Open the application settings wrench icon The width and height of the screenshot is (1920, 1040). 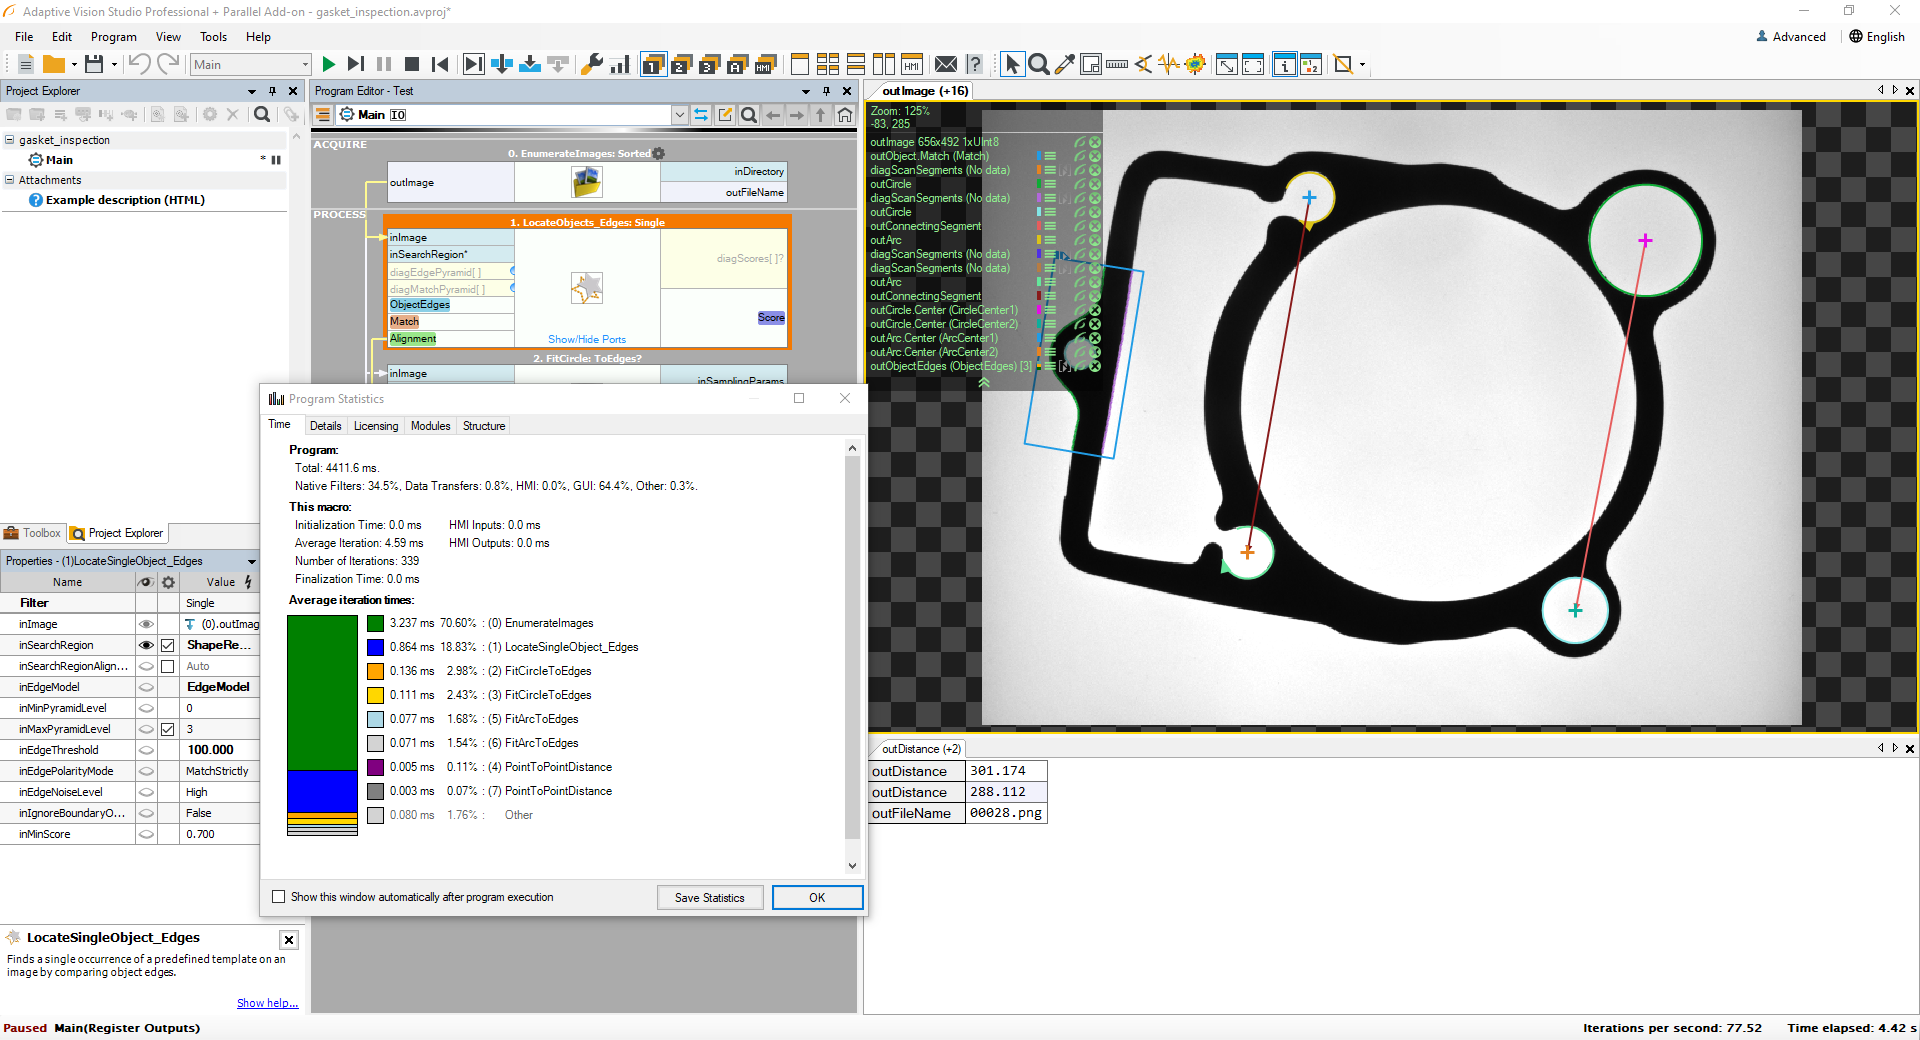[593, 64]
